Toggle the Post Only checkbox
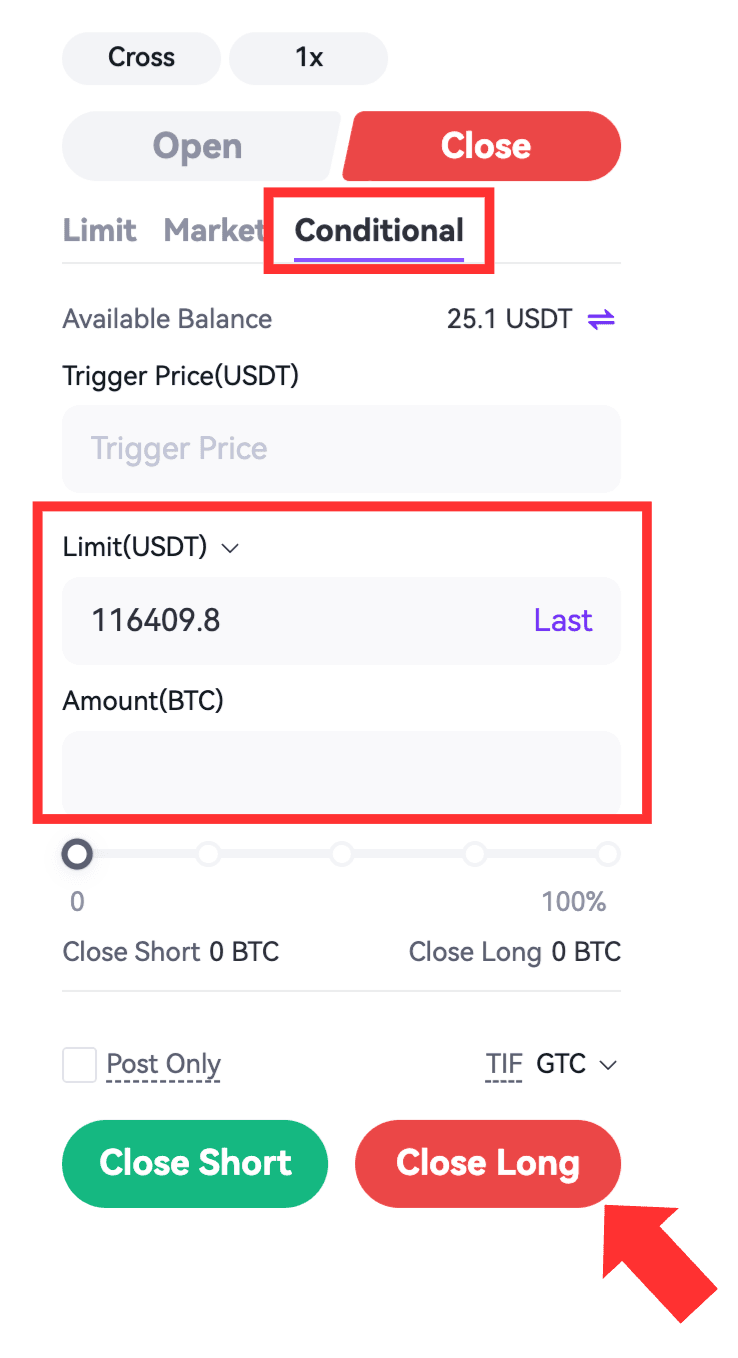 click(x=80, y=1065)
